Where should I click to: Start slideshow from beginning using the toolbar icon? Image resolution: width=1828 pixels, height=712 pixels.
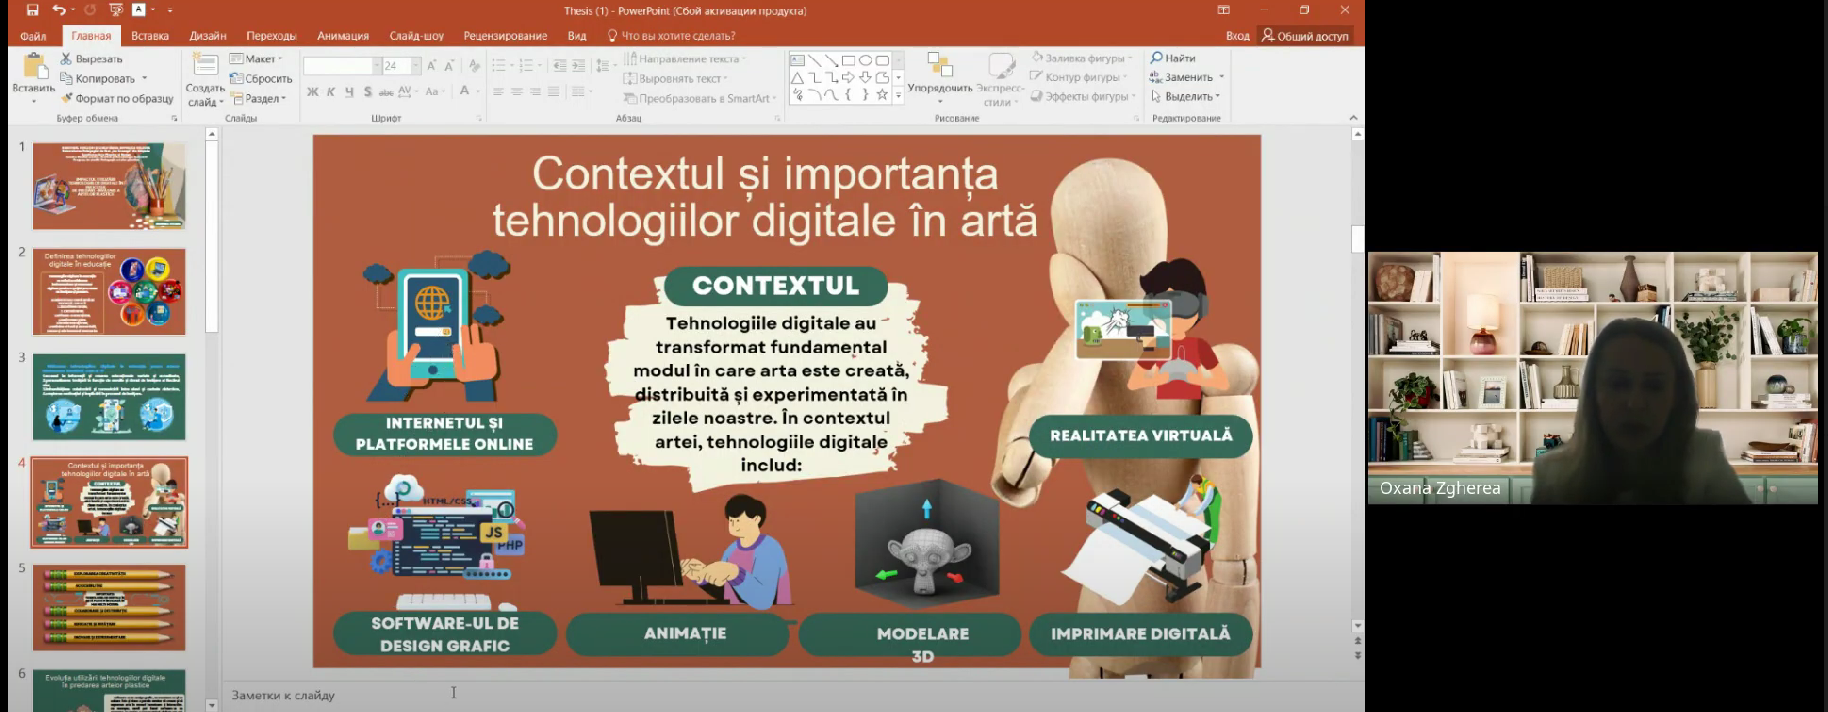click(x=116, y=10)
